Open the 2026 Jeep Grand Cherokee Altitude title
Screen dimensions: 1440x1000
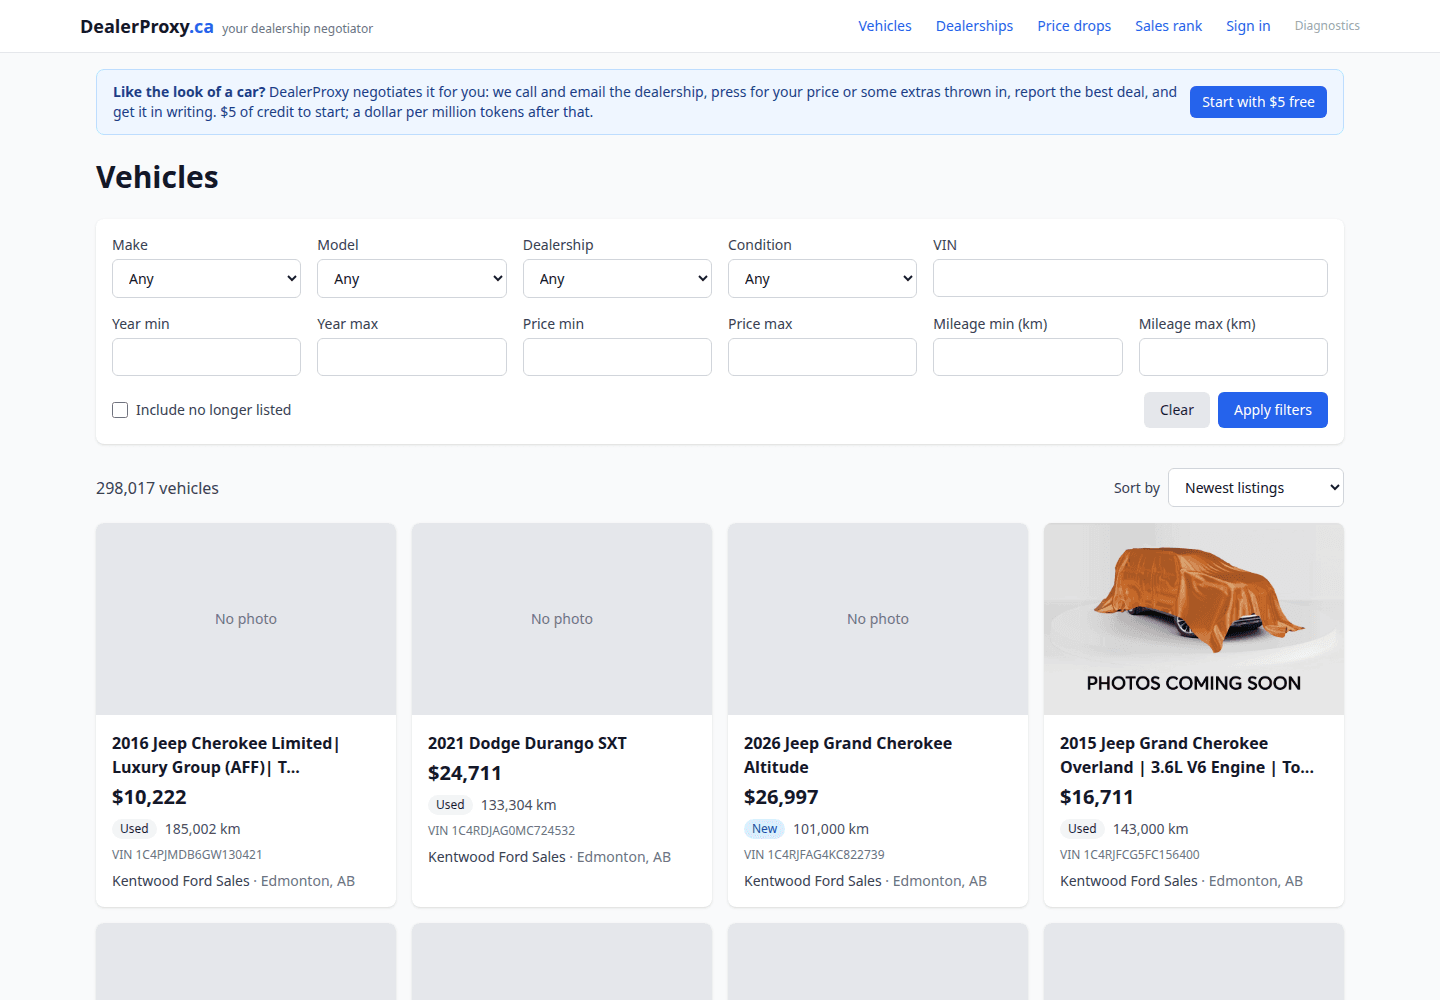point(848,755)
